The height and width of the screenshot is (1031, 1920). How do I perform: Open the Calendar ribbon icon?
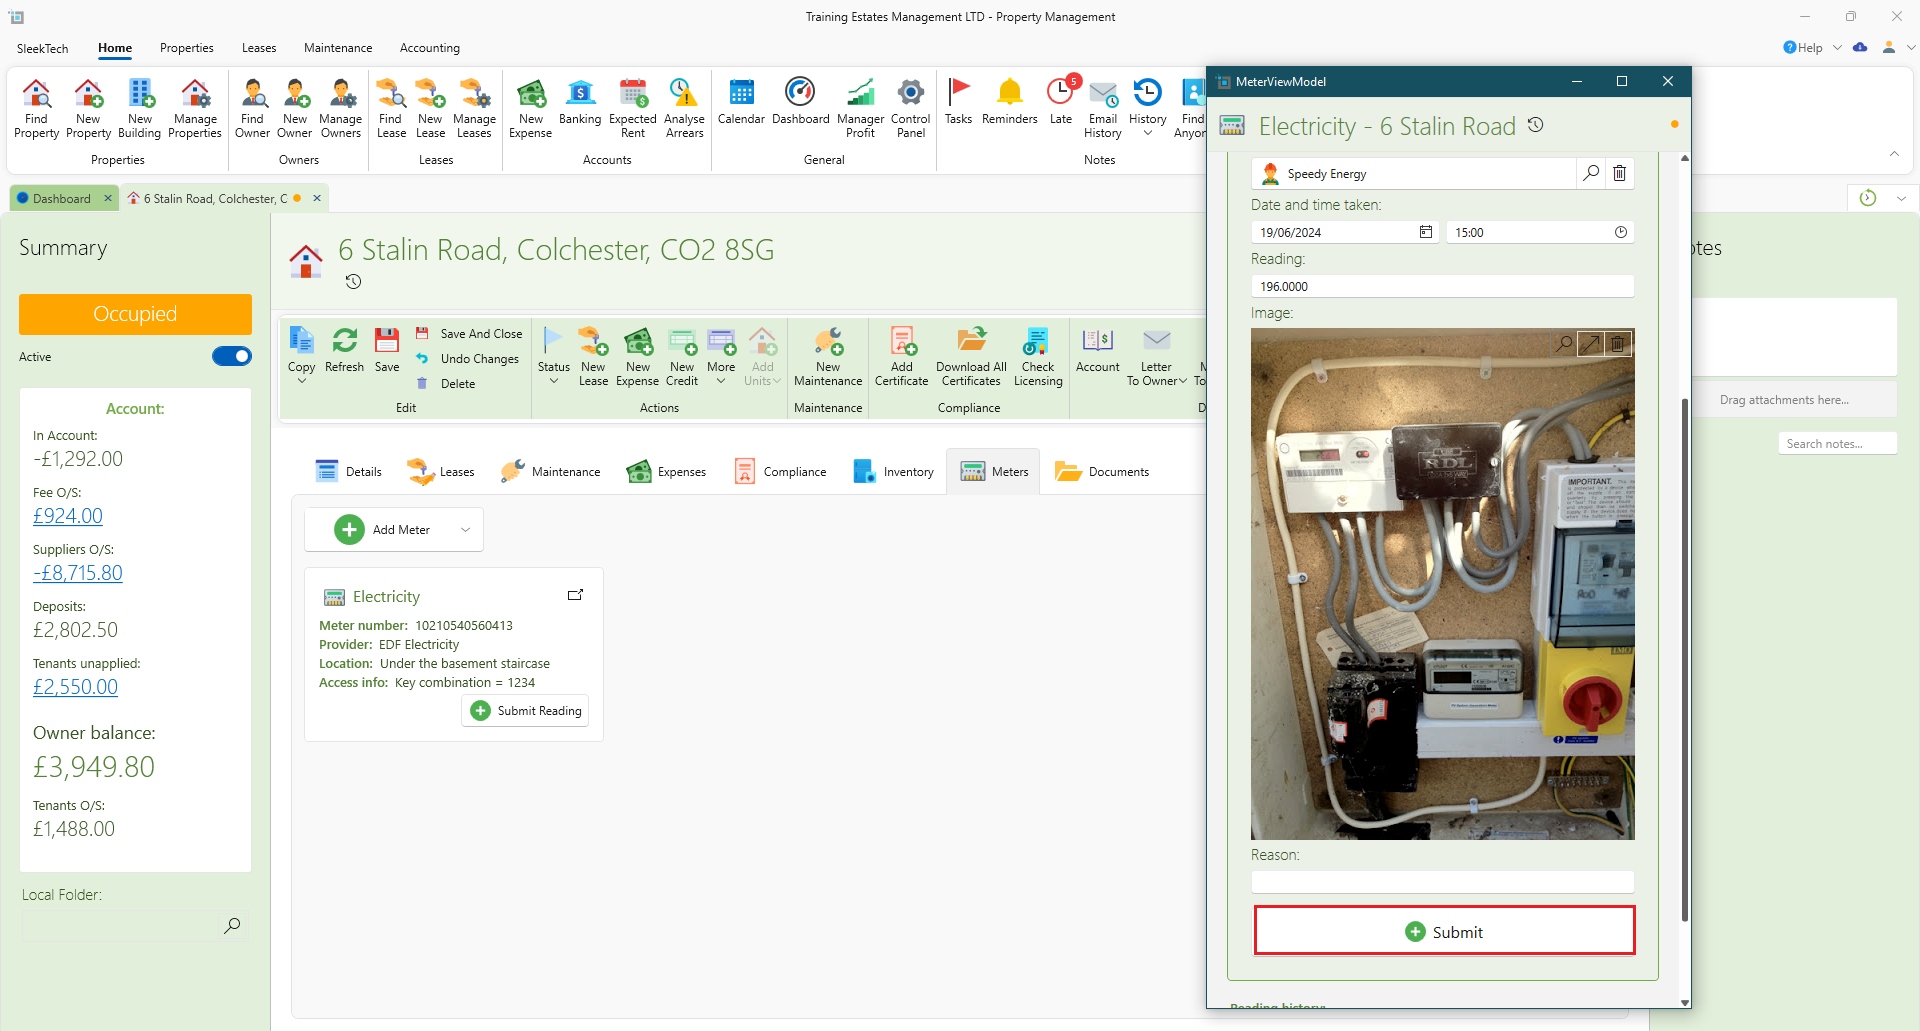coord(741,102)
